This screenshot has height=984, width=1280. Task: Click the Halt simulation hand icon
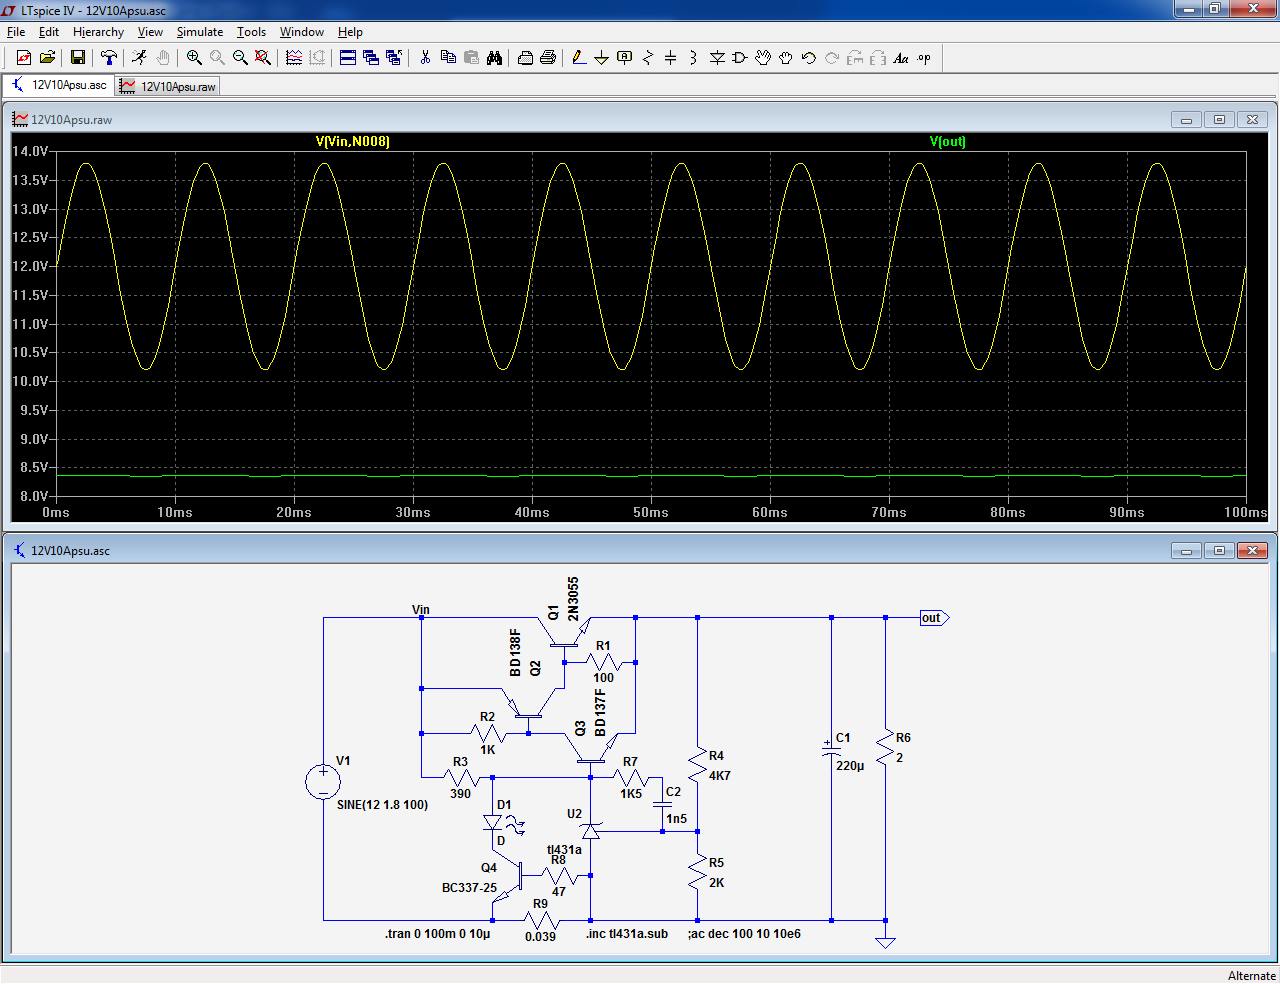click(x=162, y=58)
